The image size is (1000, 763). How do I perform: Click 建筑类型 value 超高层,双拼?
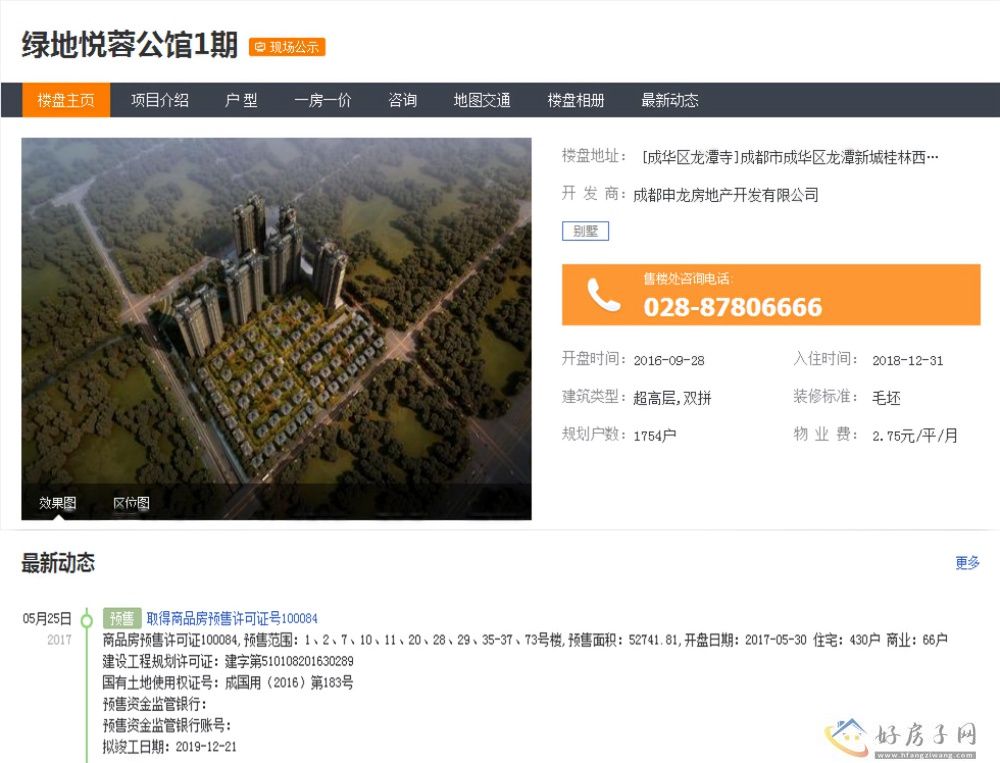(x=672, y=398)
